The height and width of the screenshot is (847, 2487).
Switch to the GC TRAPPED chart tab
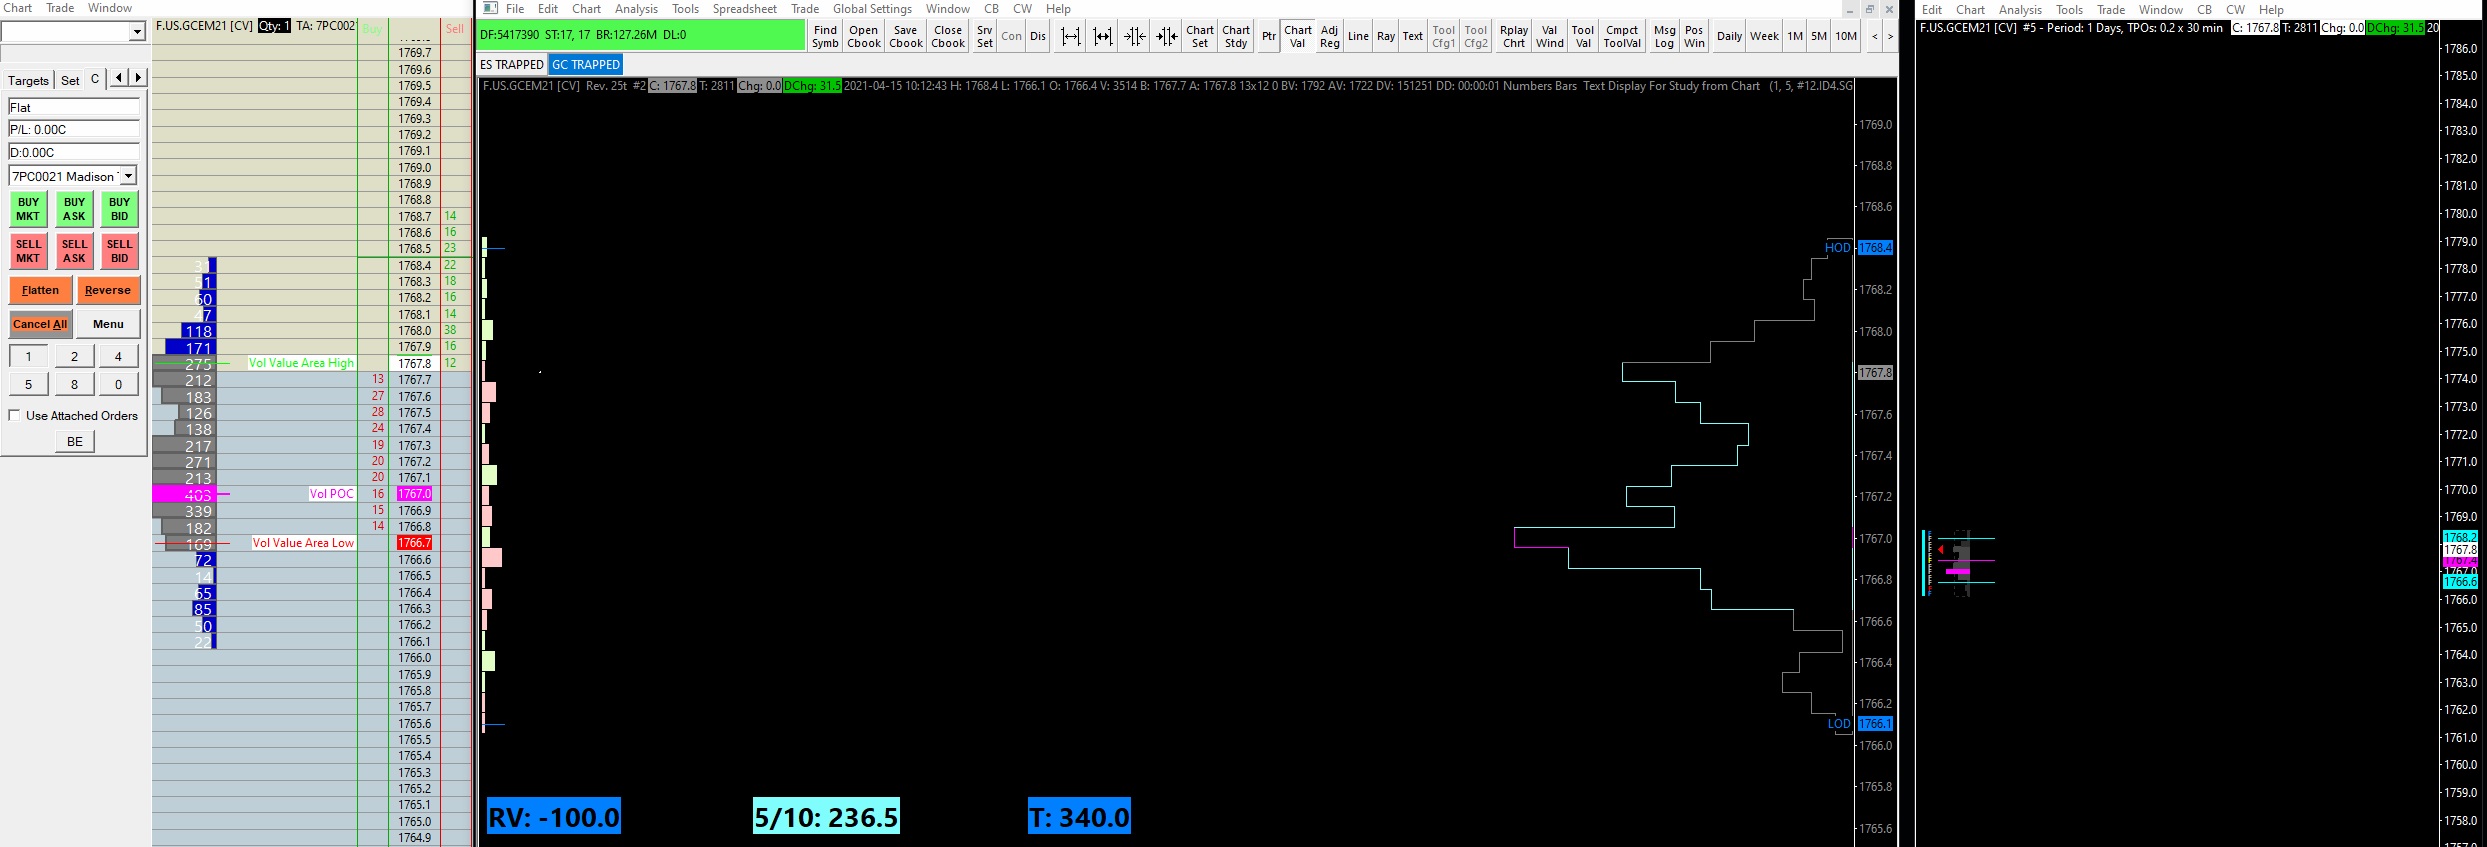click(586, 64)
